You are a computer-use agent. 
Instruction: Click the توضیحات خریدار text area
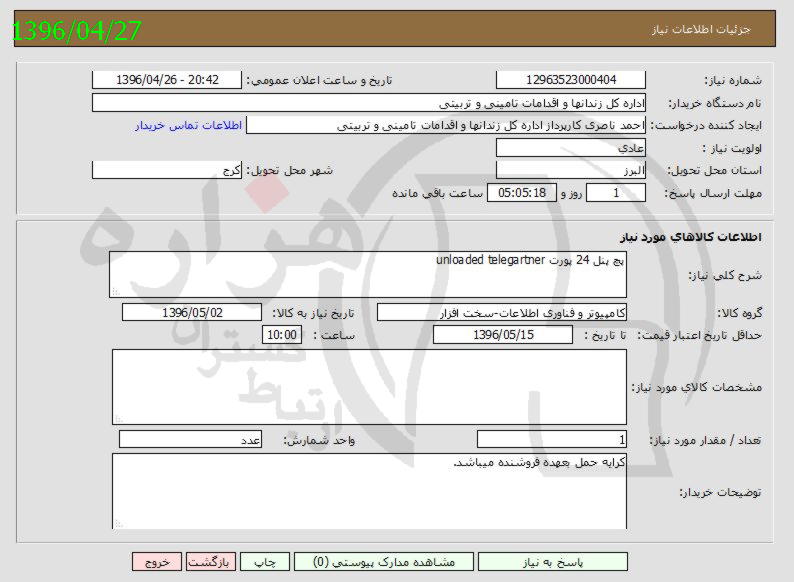(368, 490)
